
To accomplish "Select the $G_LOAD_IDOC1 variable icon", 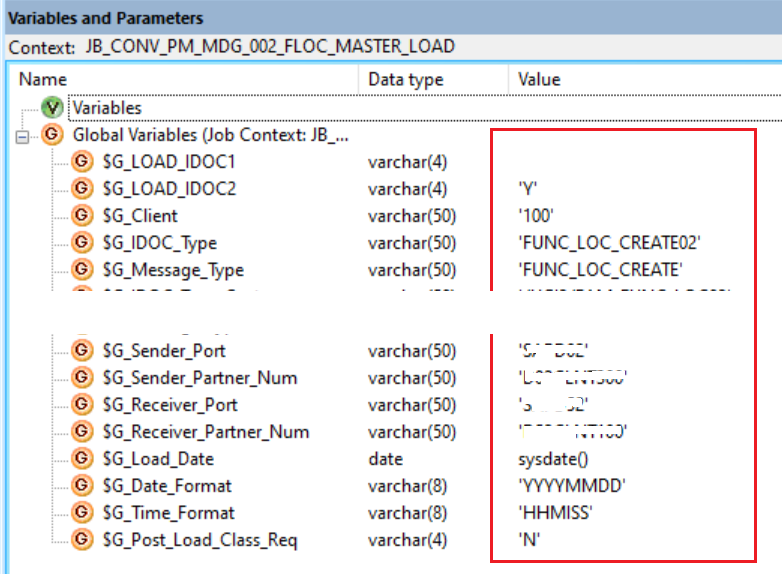I will click(x=82, y=162).
